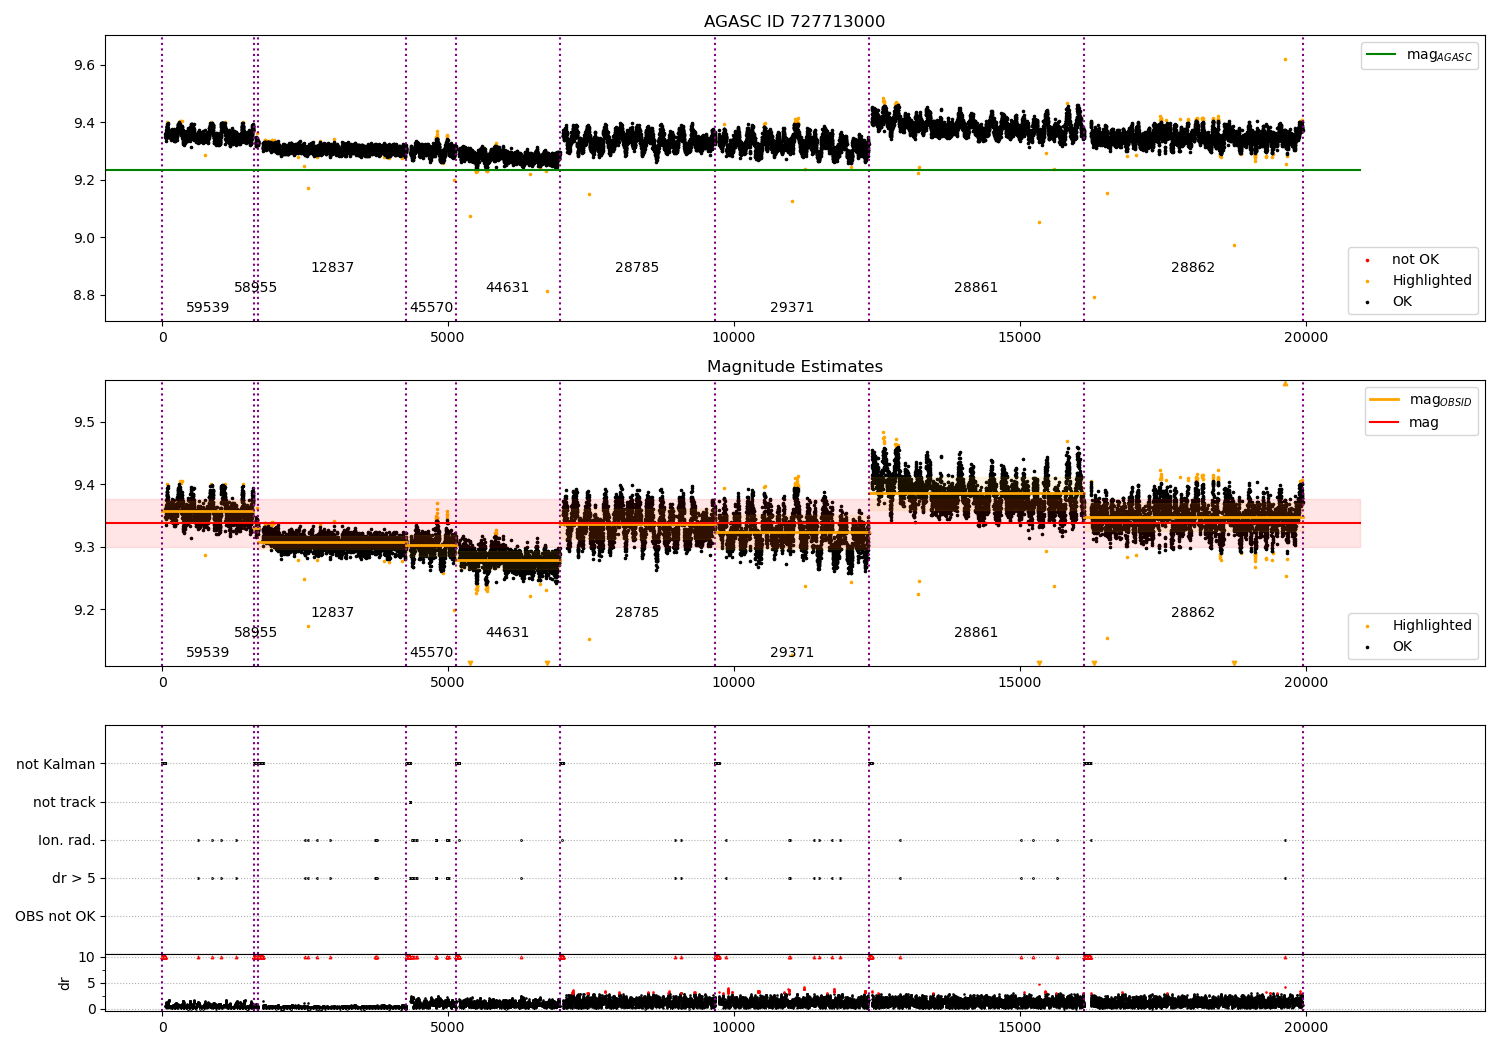Click the "not OK" legend entry
1500x1050 pixels.
1415,260
